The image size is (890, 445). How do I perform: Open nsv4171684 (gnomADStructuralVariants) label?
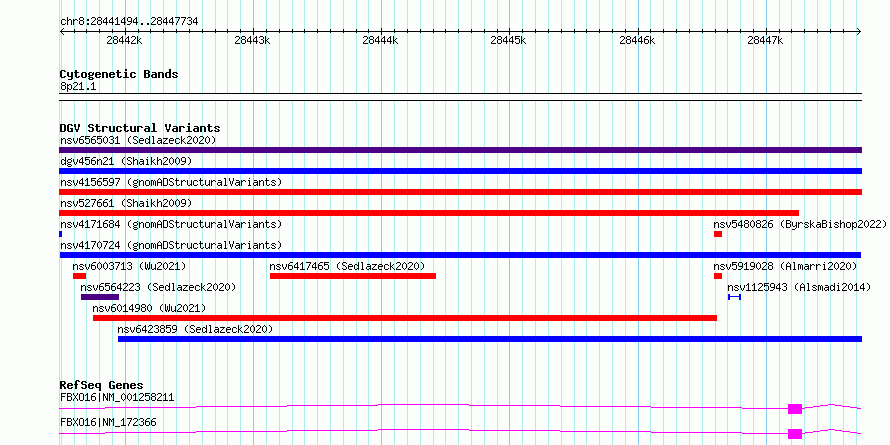click(x=171, y=224)
